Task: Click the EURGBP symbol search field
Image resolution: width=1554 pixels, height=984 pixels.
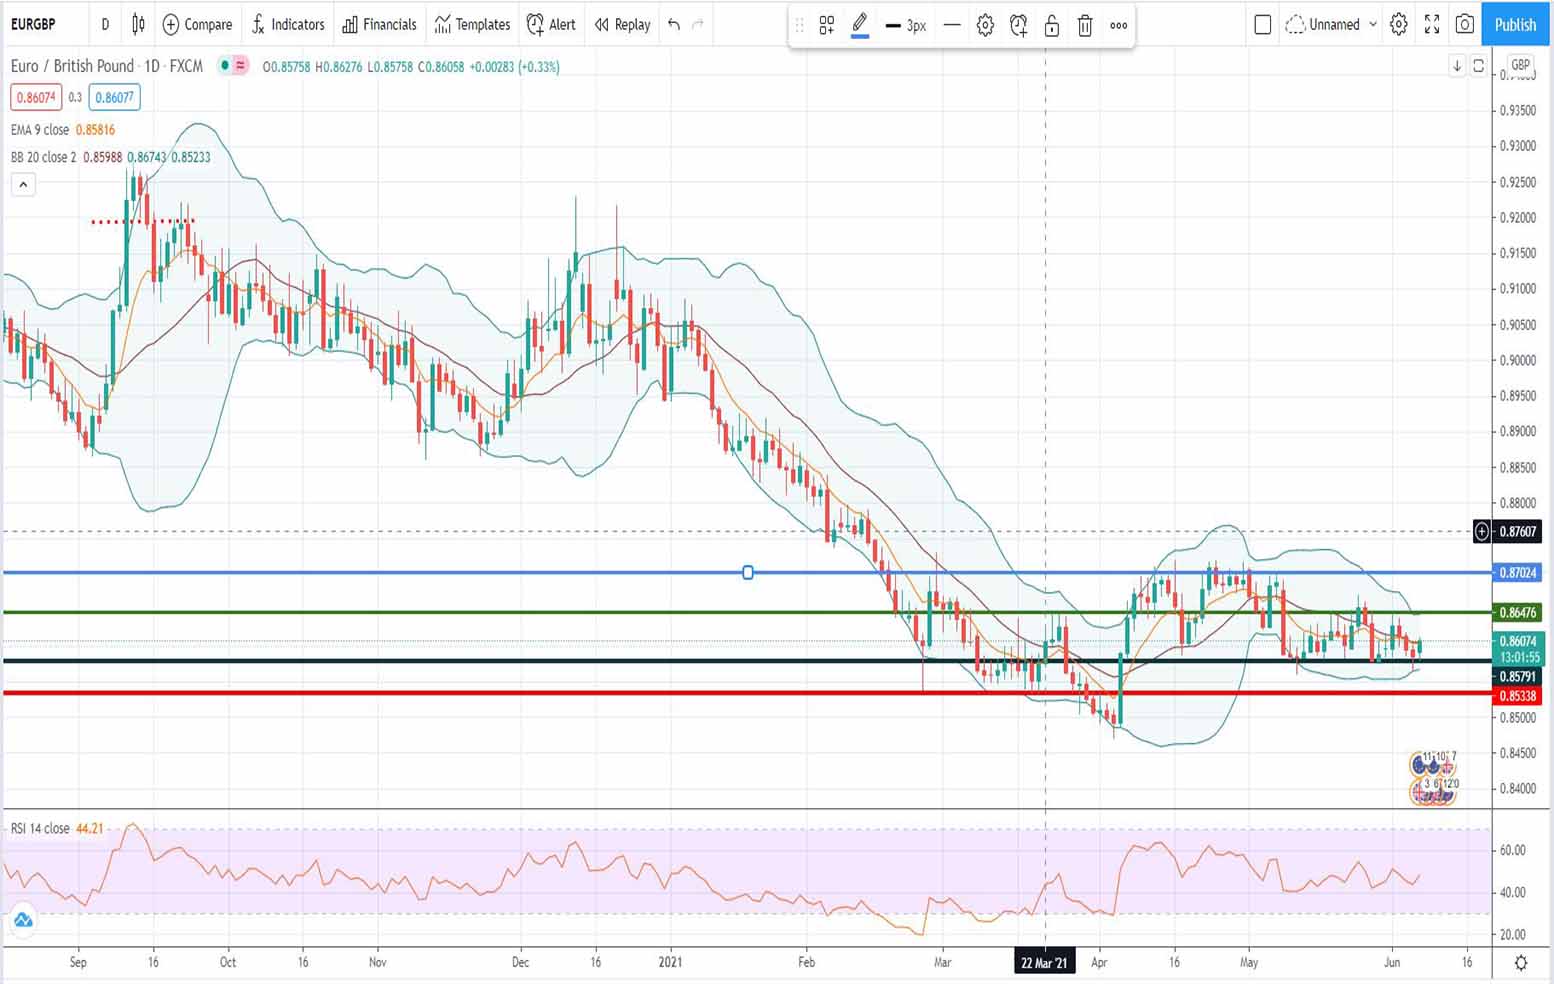Action: click(x=40, y=24)
